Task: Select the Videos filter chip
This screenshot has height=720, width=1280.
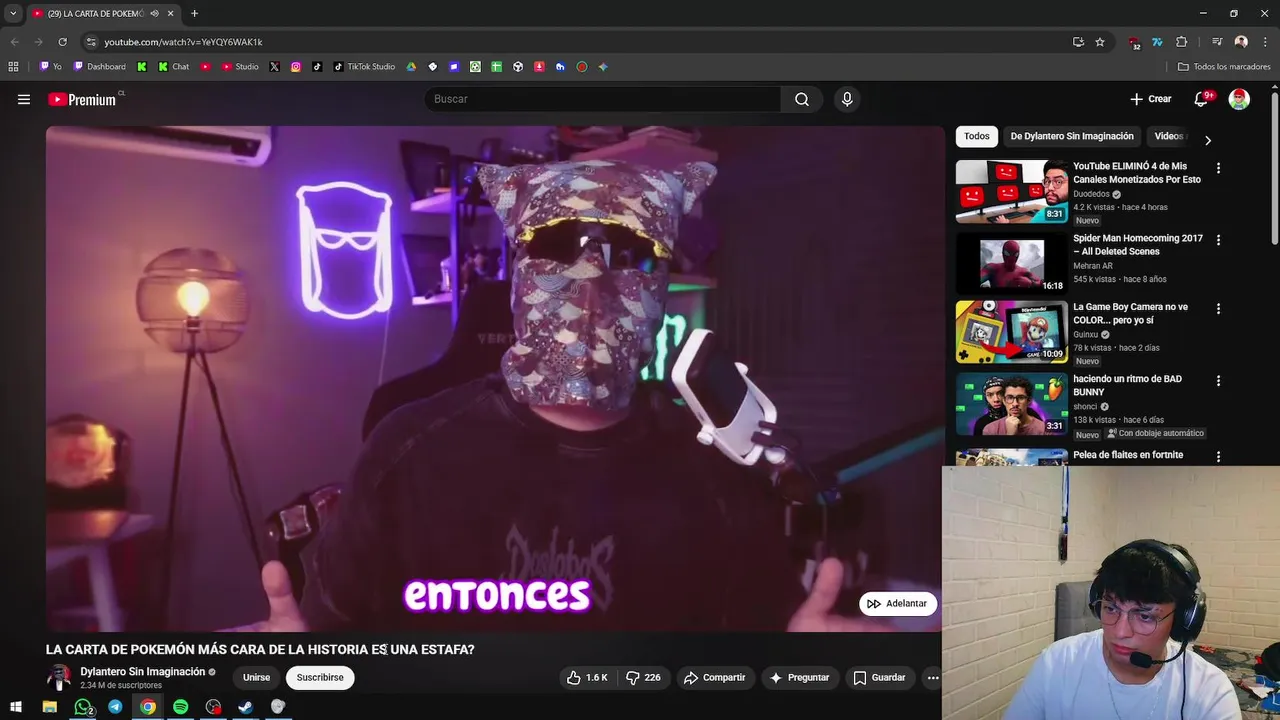Action: click(x=1168, y=136)
